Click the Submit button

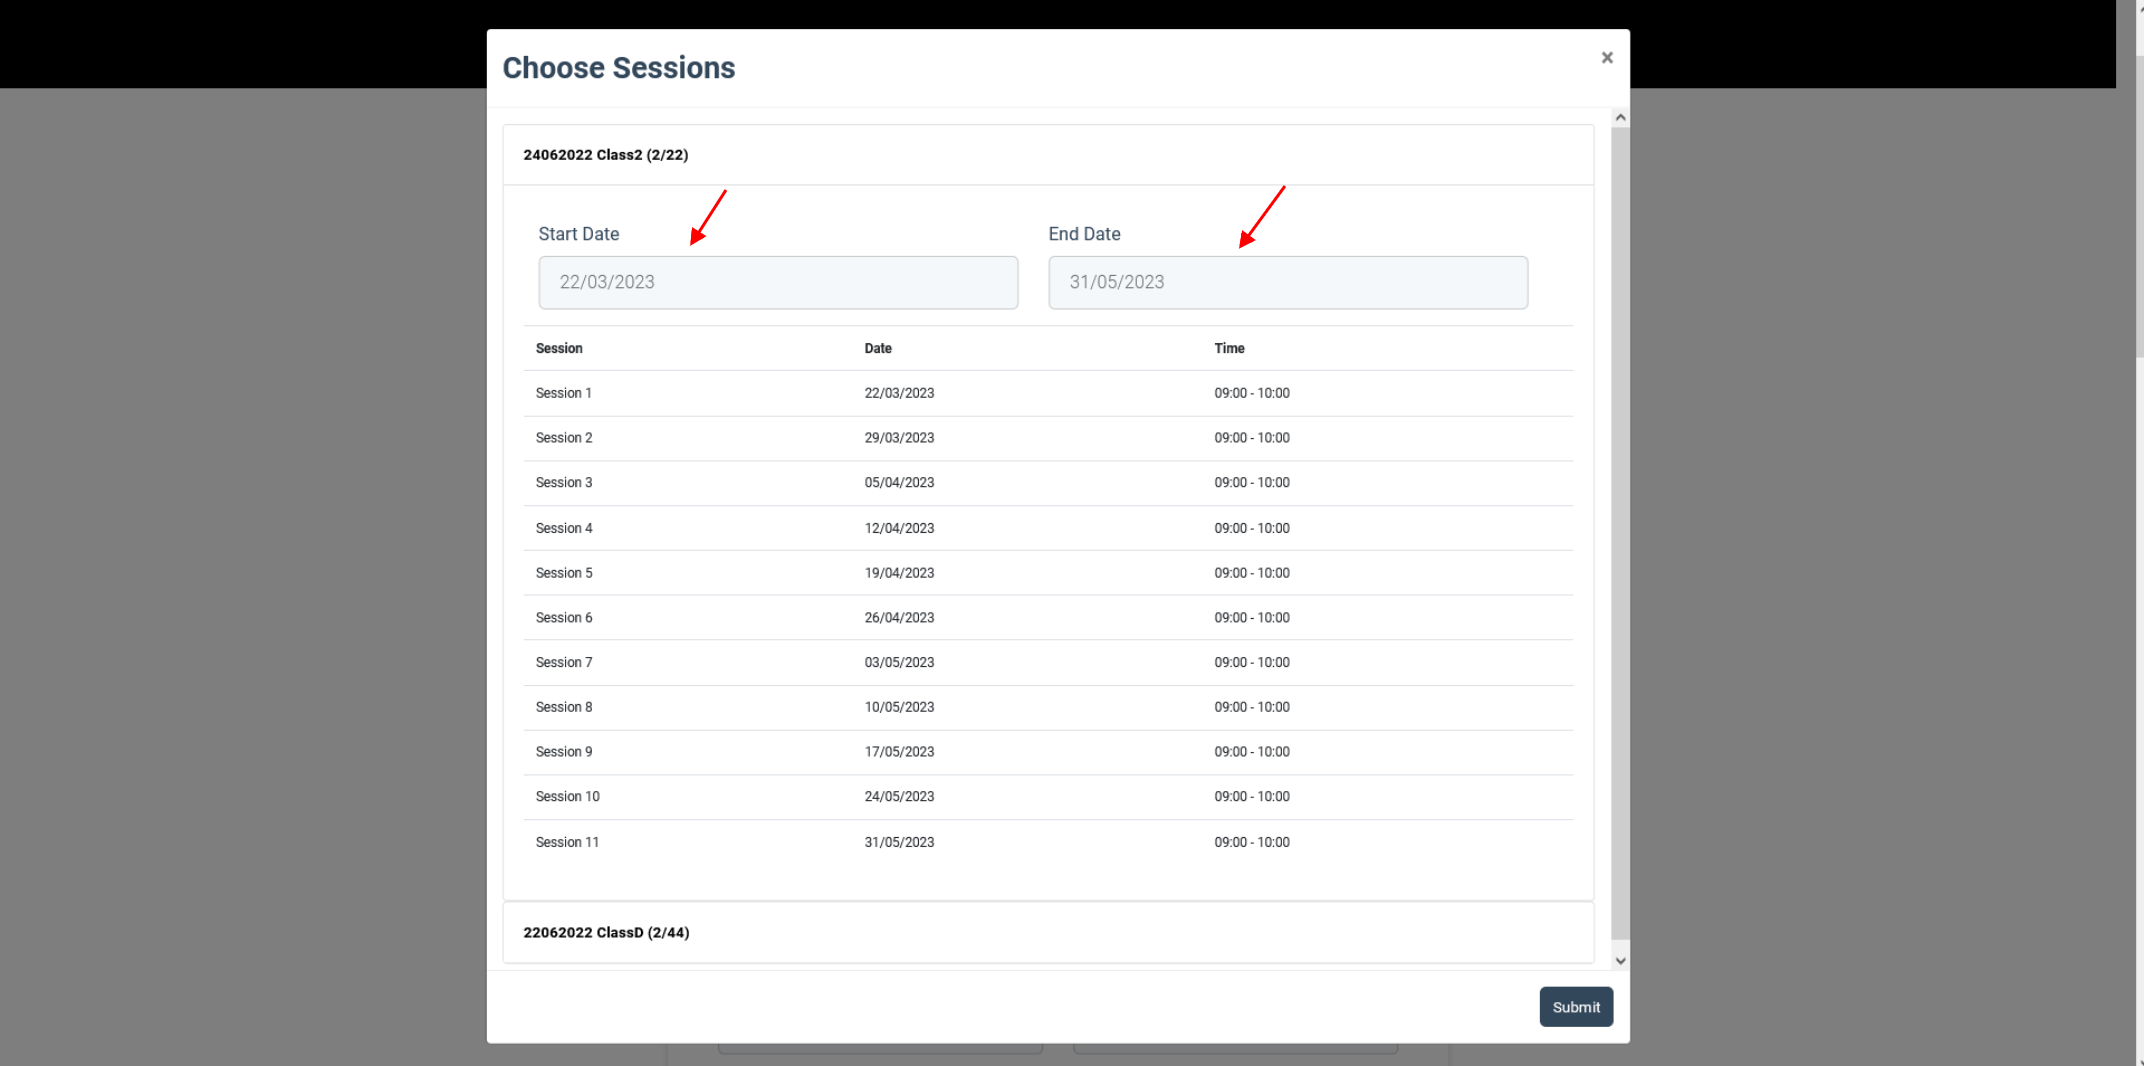pyautogui.click(x=1576, y=1007)
